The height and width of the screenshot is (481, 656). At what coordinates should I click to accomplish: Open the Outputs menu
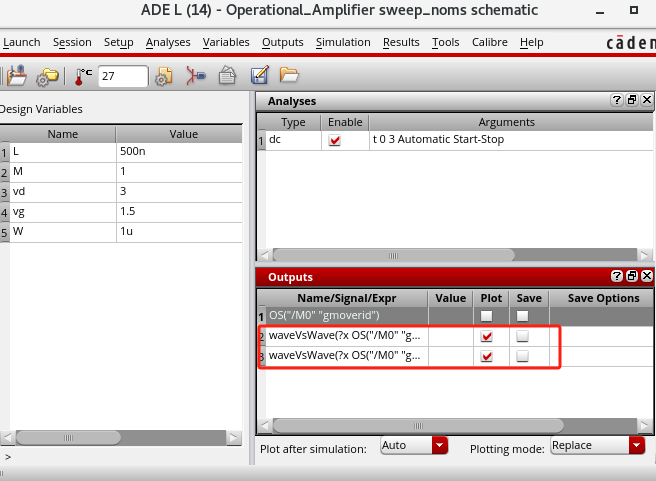pos(282,42)
